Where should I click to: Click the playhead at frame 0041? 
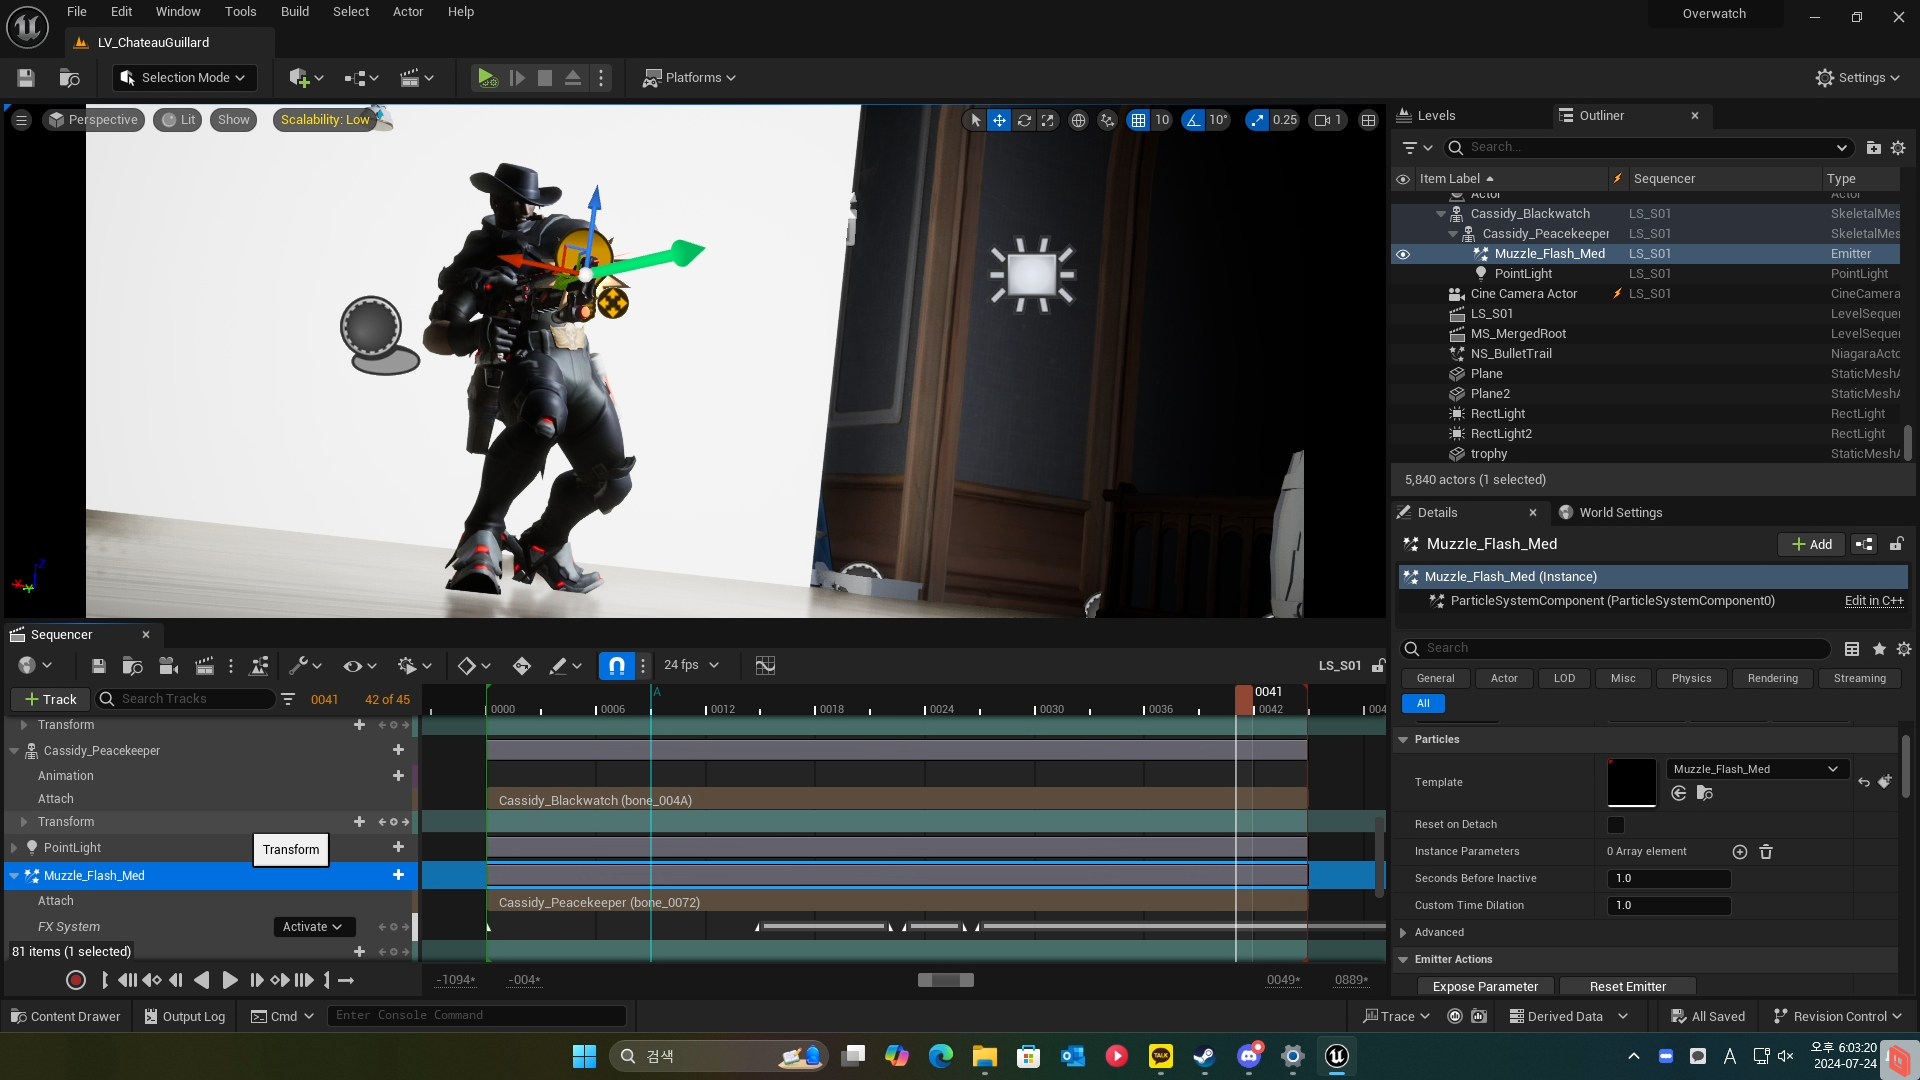[x=1244, y=699]
